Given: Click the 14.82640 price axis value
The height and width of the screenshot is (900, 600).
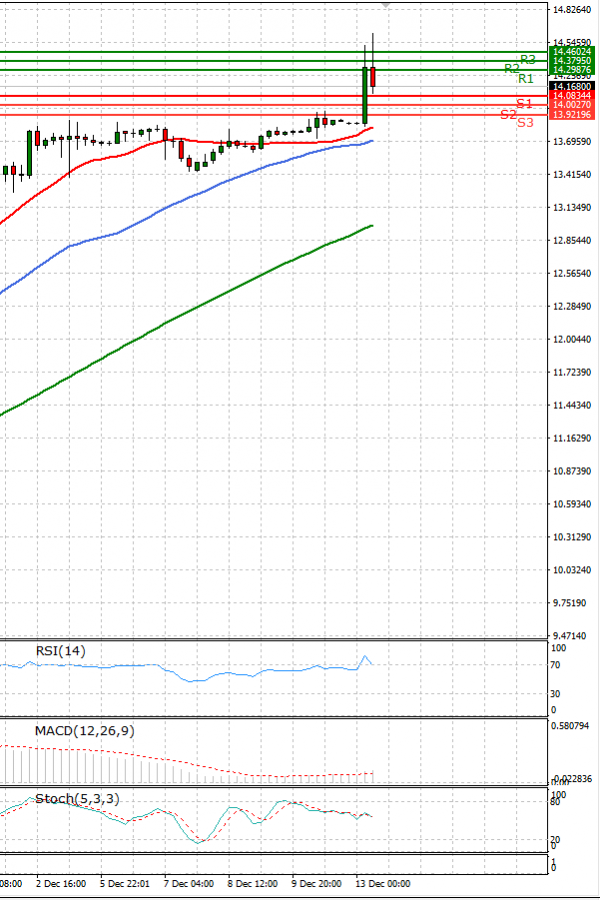Looking at the screenshot, I should pos(572,10).
